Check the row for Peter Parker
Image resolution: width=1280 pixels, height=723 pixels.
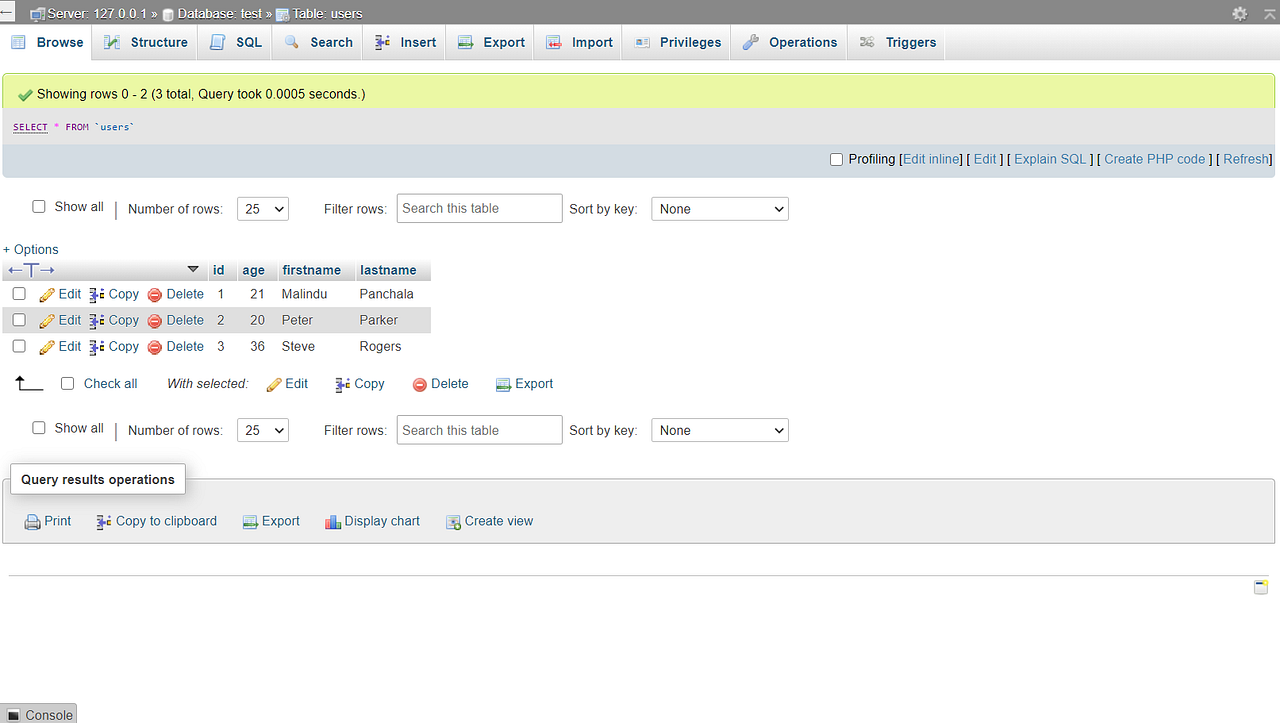pos(19,319)
